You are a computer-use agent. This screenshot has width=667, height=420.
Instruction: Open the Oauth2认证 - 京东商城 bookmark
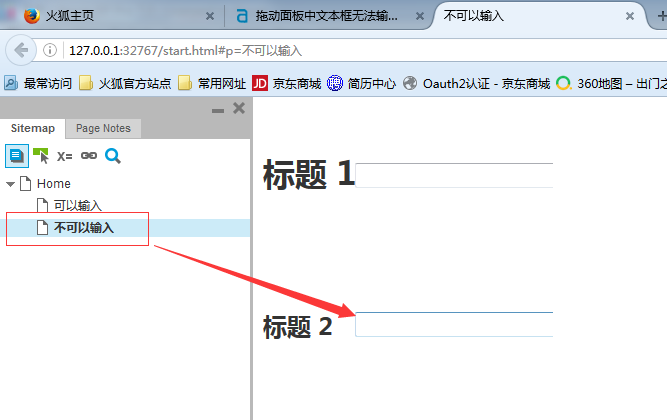(x=476, y=83)
